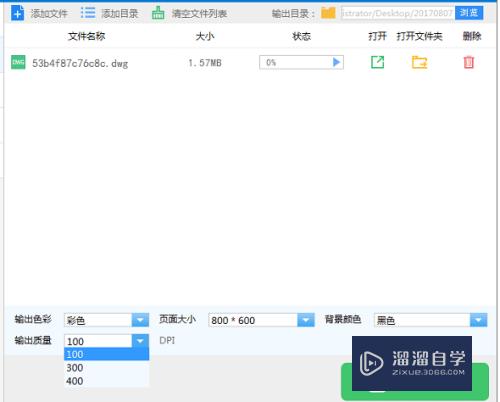
Task: Expand the 背景颜色 background color dropdown arrow
Action: point(479,320)
